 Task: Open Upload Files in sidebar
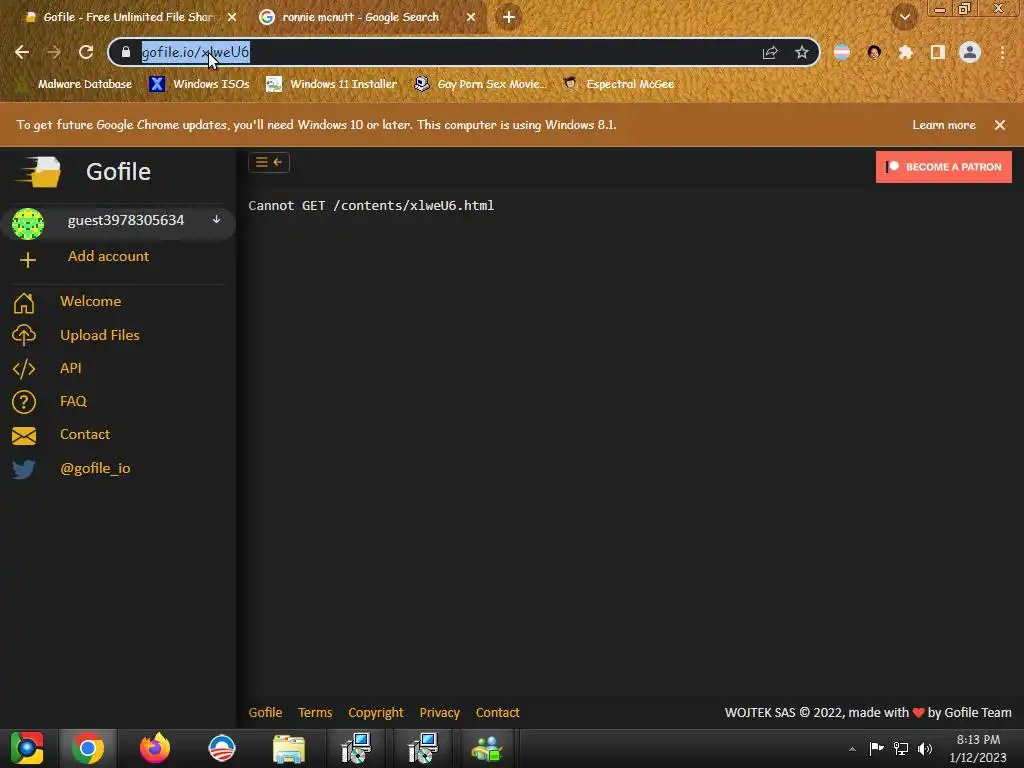pos(100,335)
